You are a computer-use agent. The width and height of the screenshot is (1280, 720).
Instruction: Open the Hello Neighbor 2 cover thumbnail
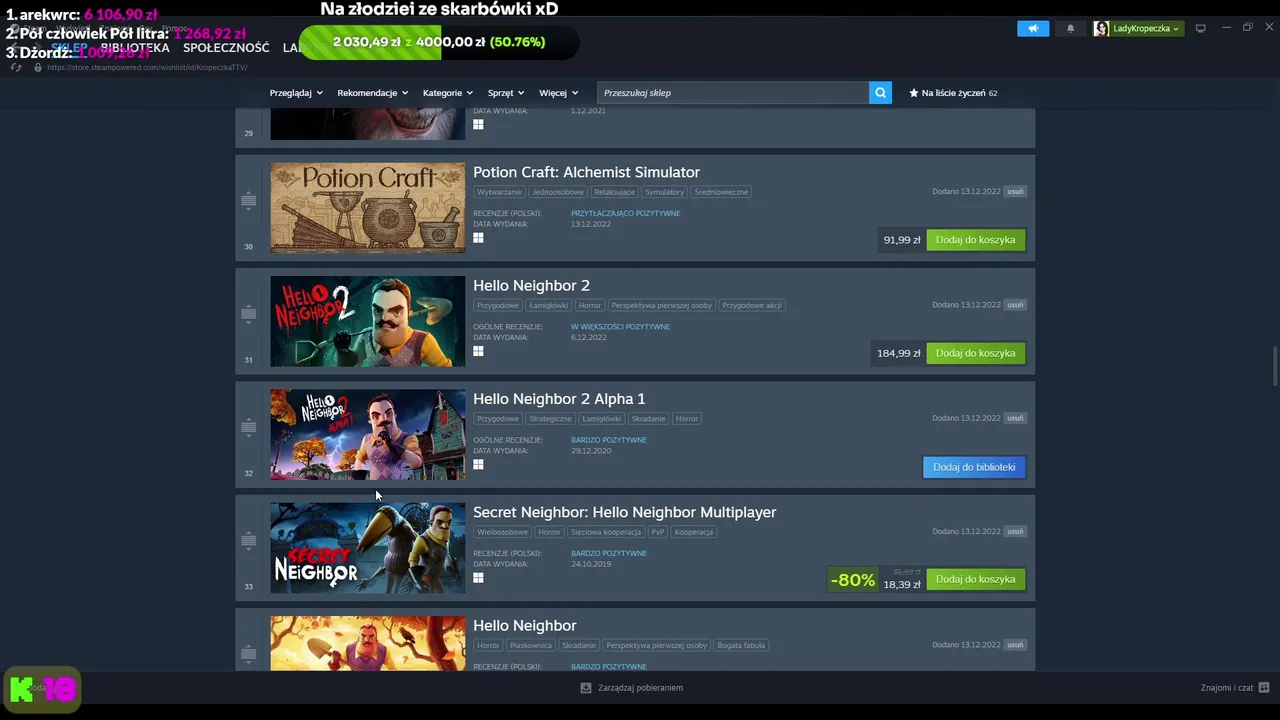pyautogui.click(x=367, y=321)
